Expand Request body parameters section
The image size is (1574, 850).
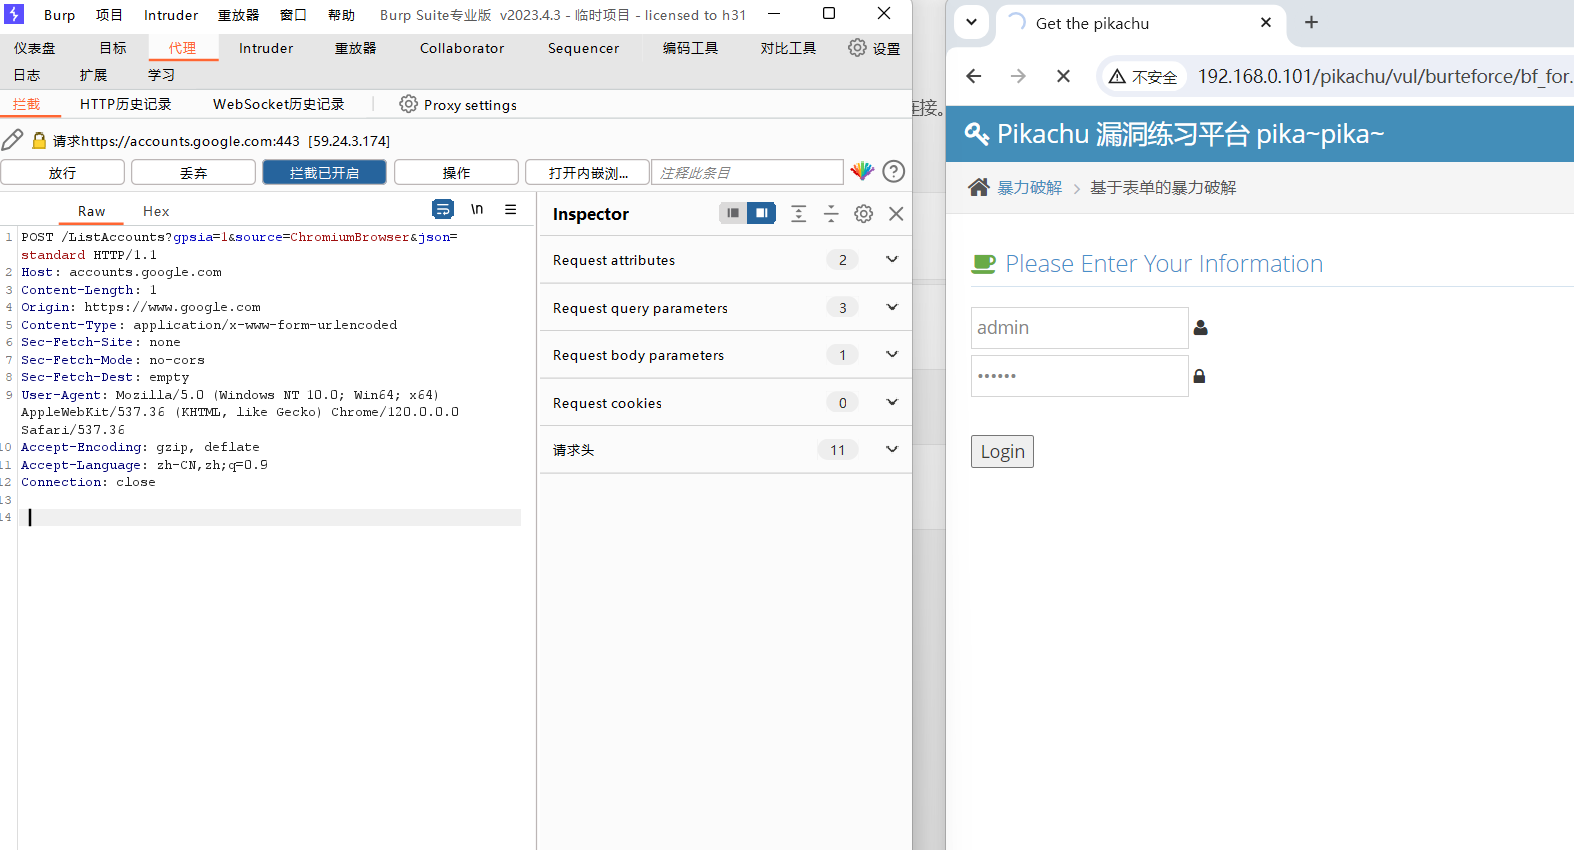[892, 354]
